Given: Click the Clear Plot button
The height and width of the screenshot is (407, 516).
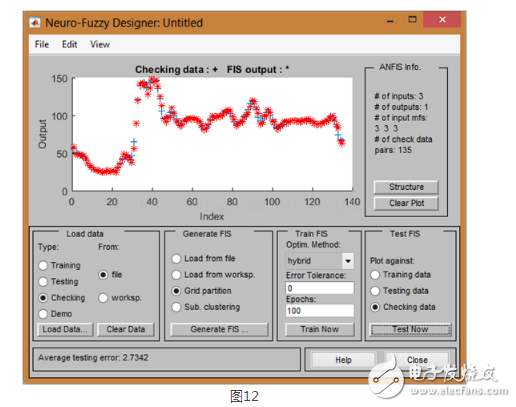Looking at the screenshot, I should (x=406, y=203).
